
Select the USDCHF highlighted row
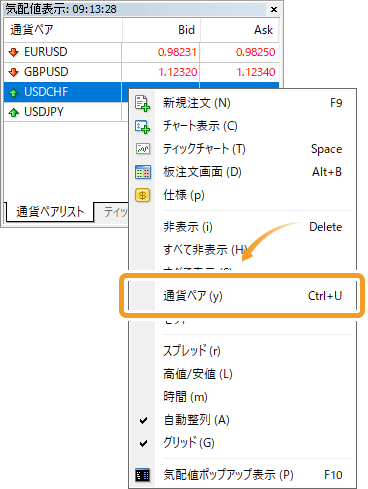tap(63, 92)
